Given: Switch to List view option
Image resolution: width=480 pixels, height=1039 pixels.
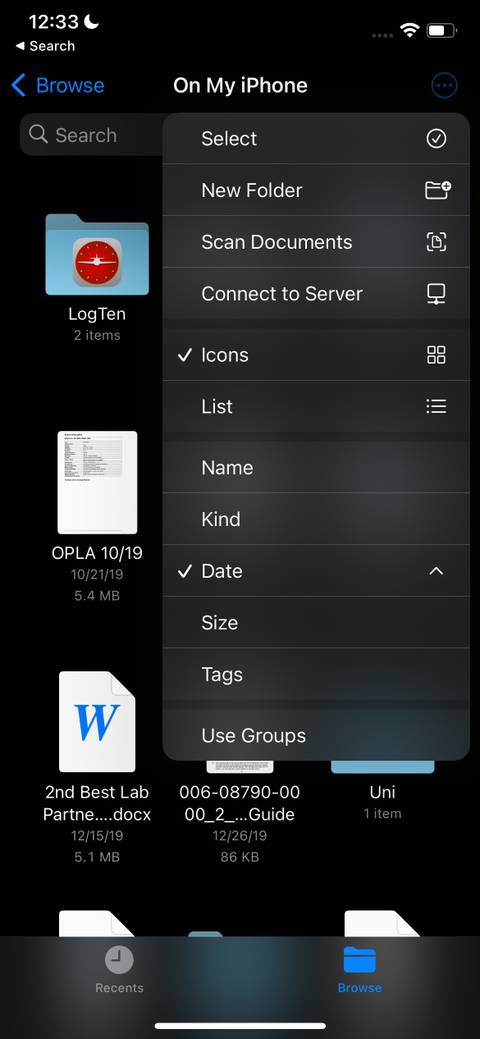Looking at the screenshot, I should 316,406.
